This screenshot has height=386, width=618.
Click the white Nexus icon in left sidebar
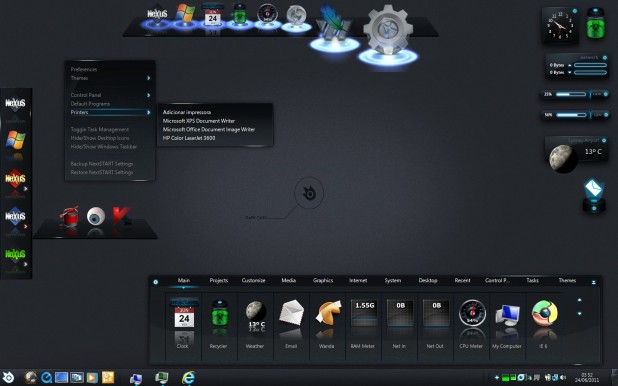click(x=15, y=104)
